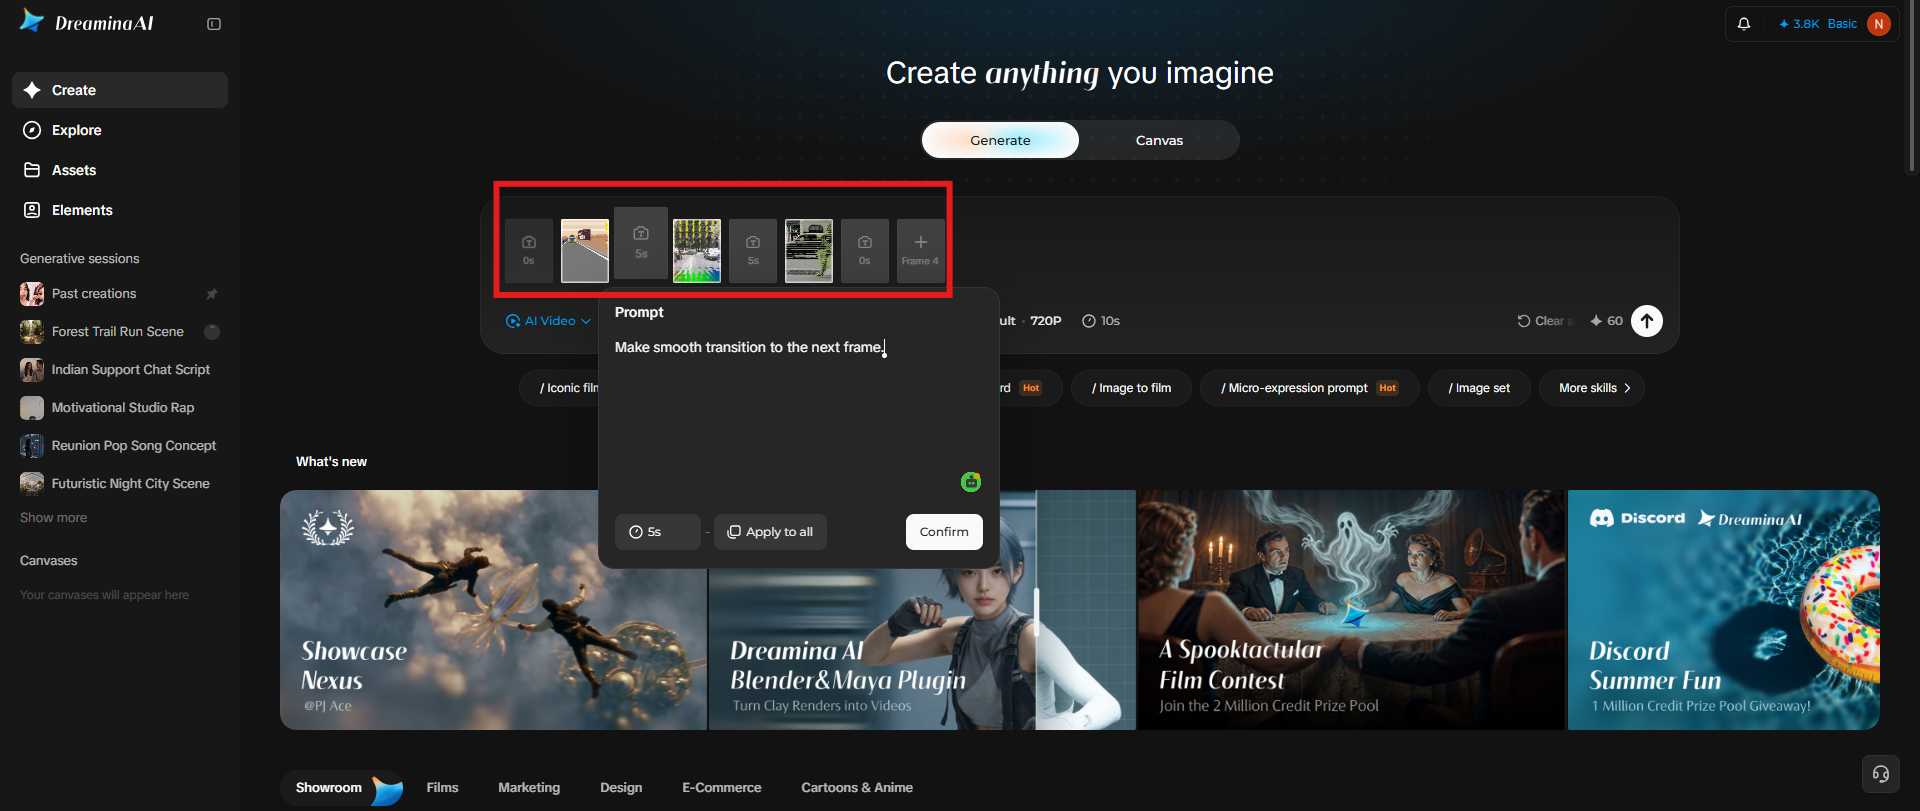This screenshot has height=811, width=1920.
Task: Go to Create in the sidebar
Action: tap(120, 90)
